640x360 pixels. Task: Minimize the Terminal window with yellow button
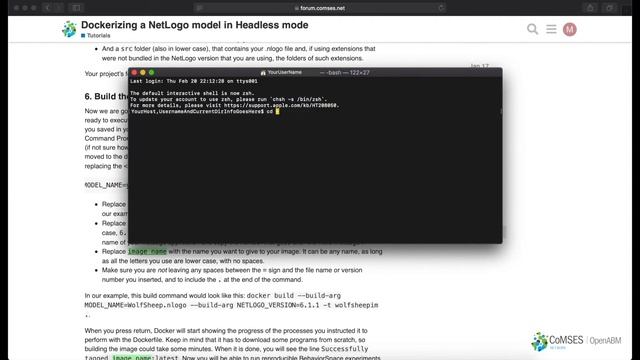click(x=143, y=72)
